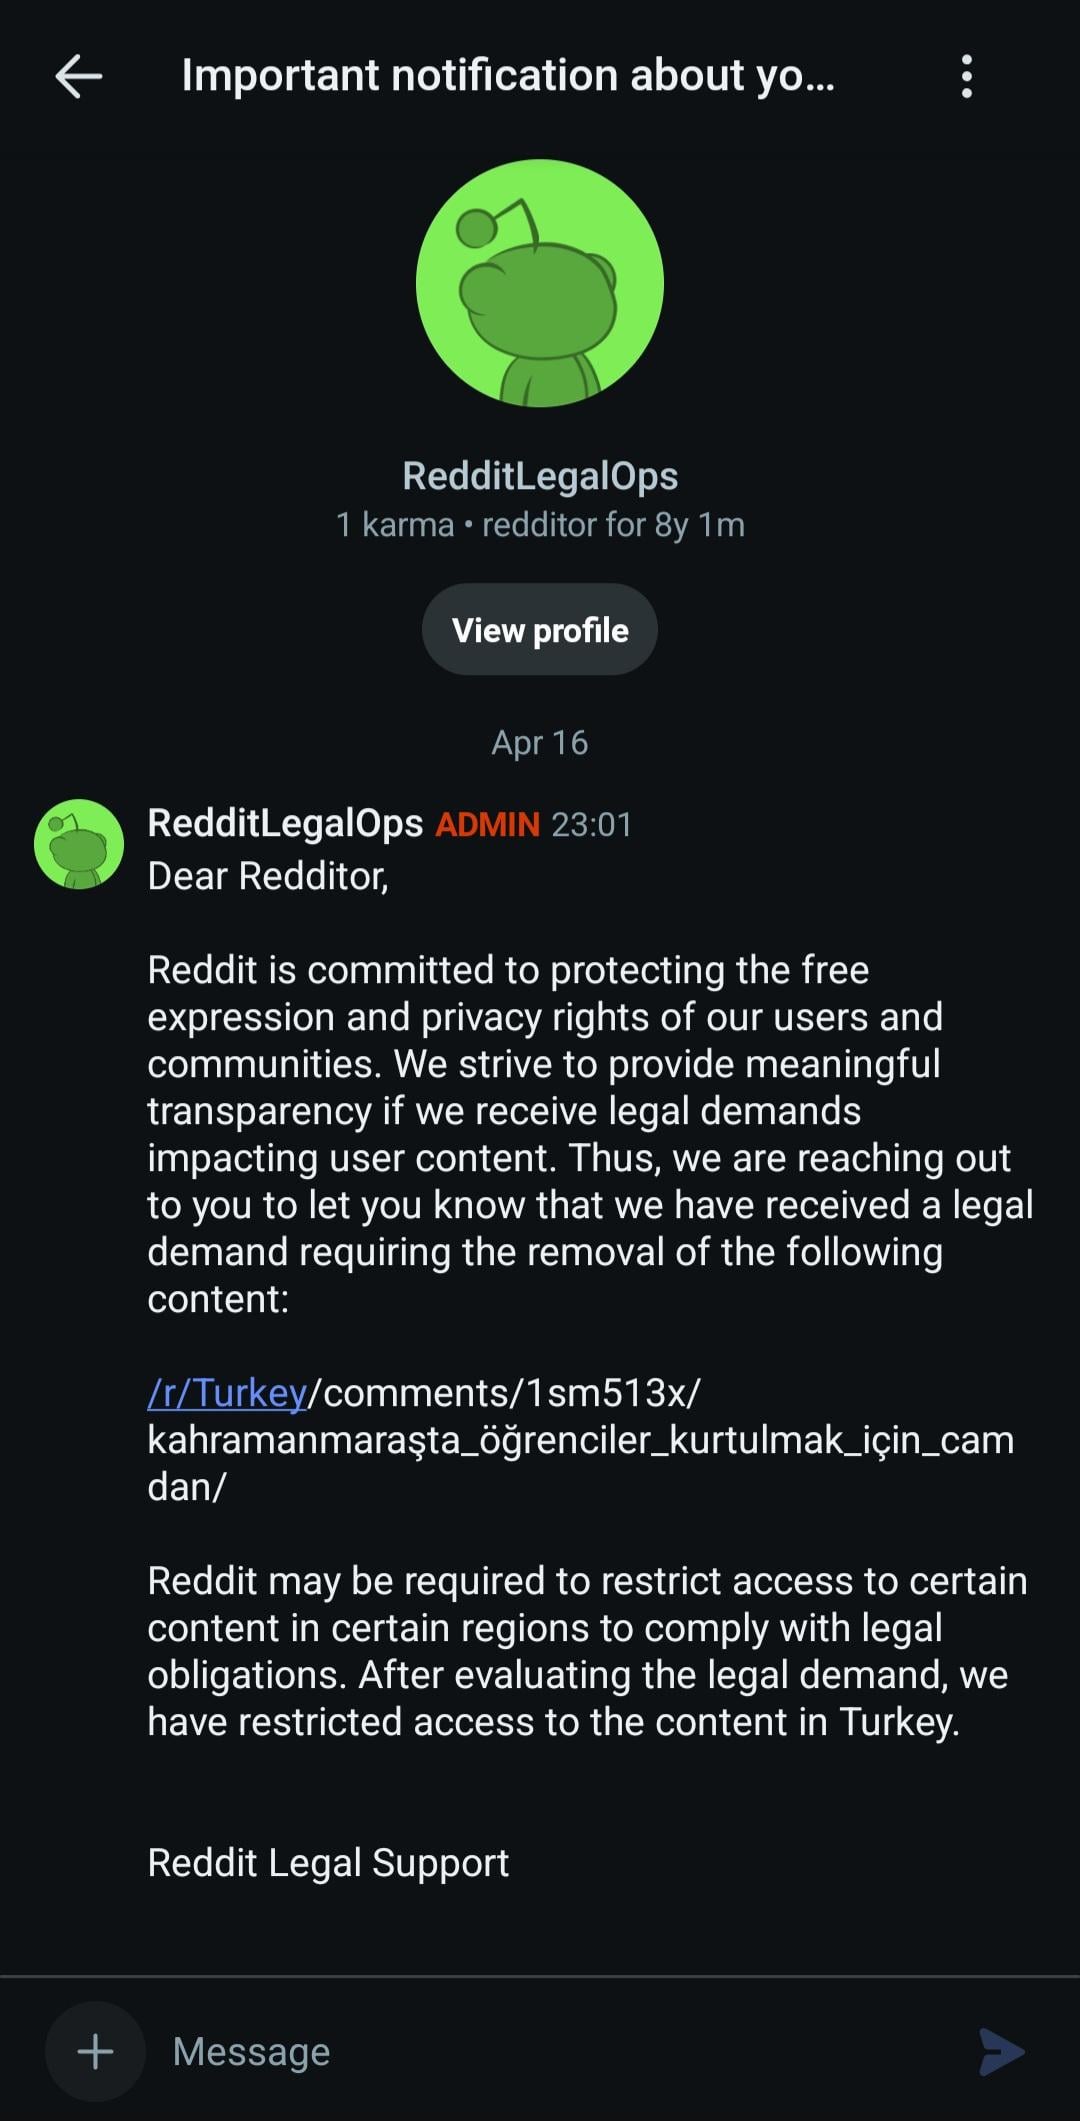Tap the "Dear Redditor," greeting line
The image size is (1080, 2121).
268,876
